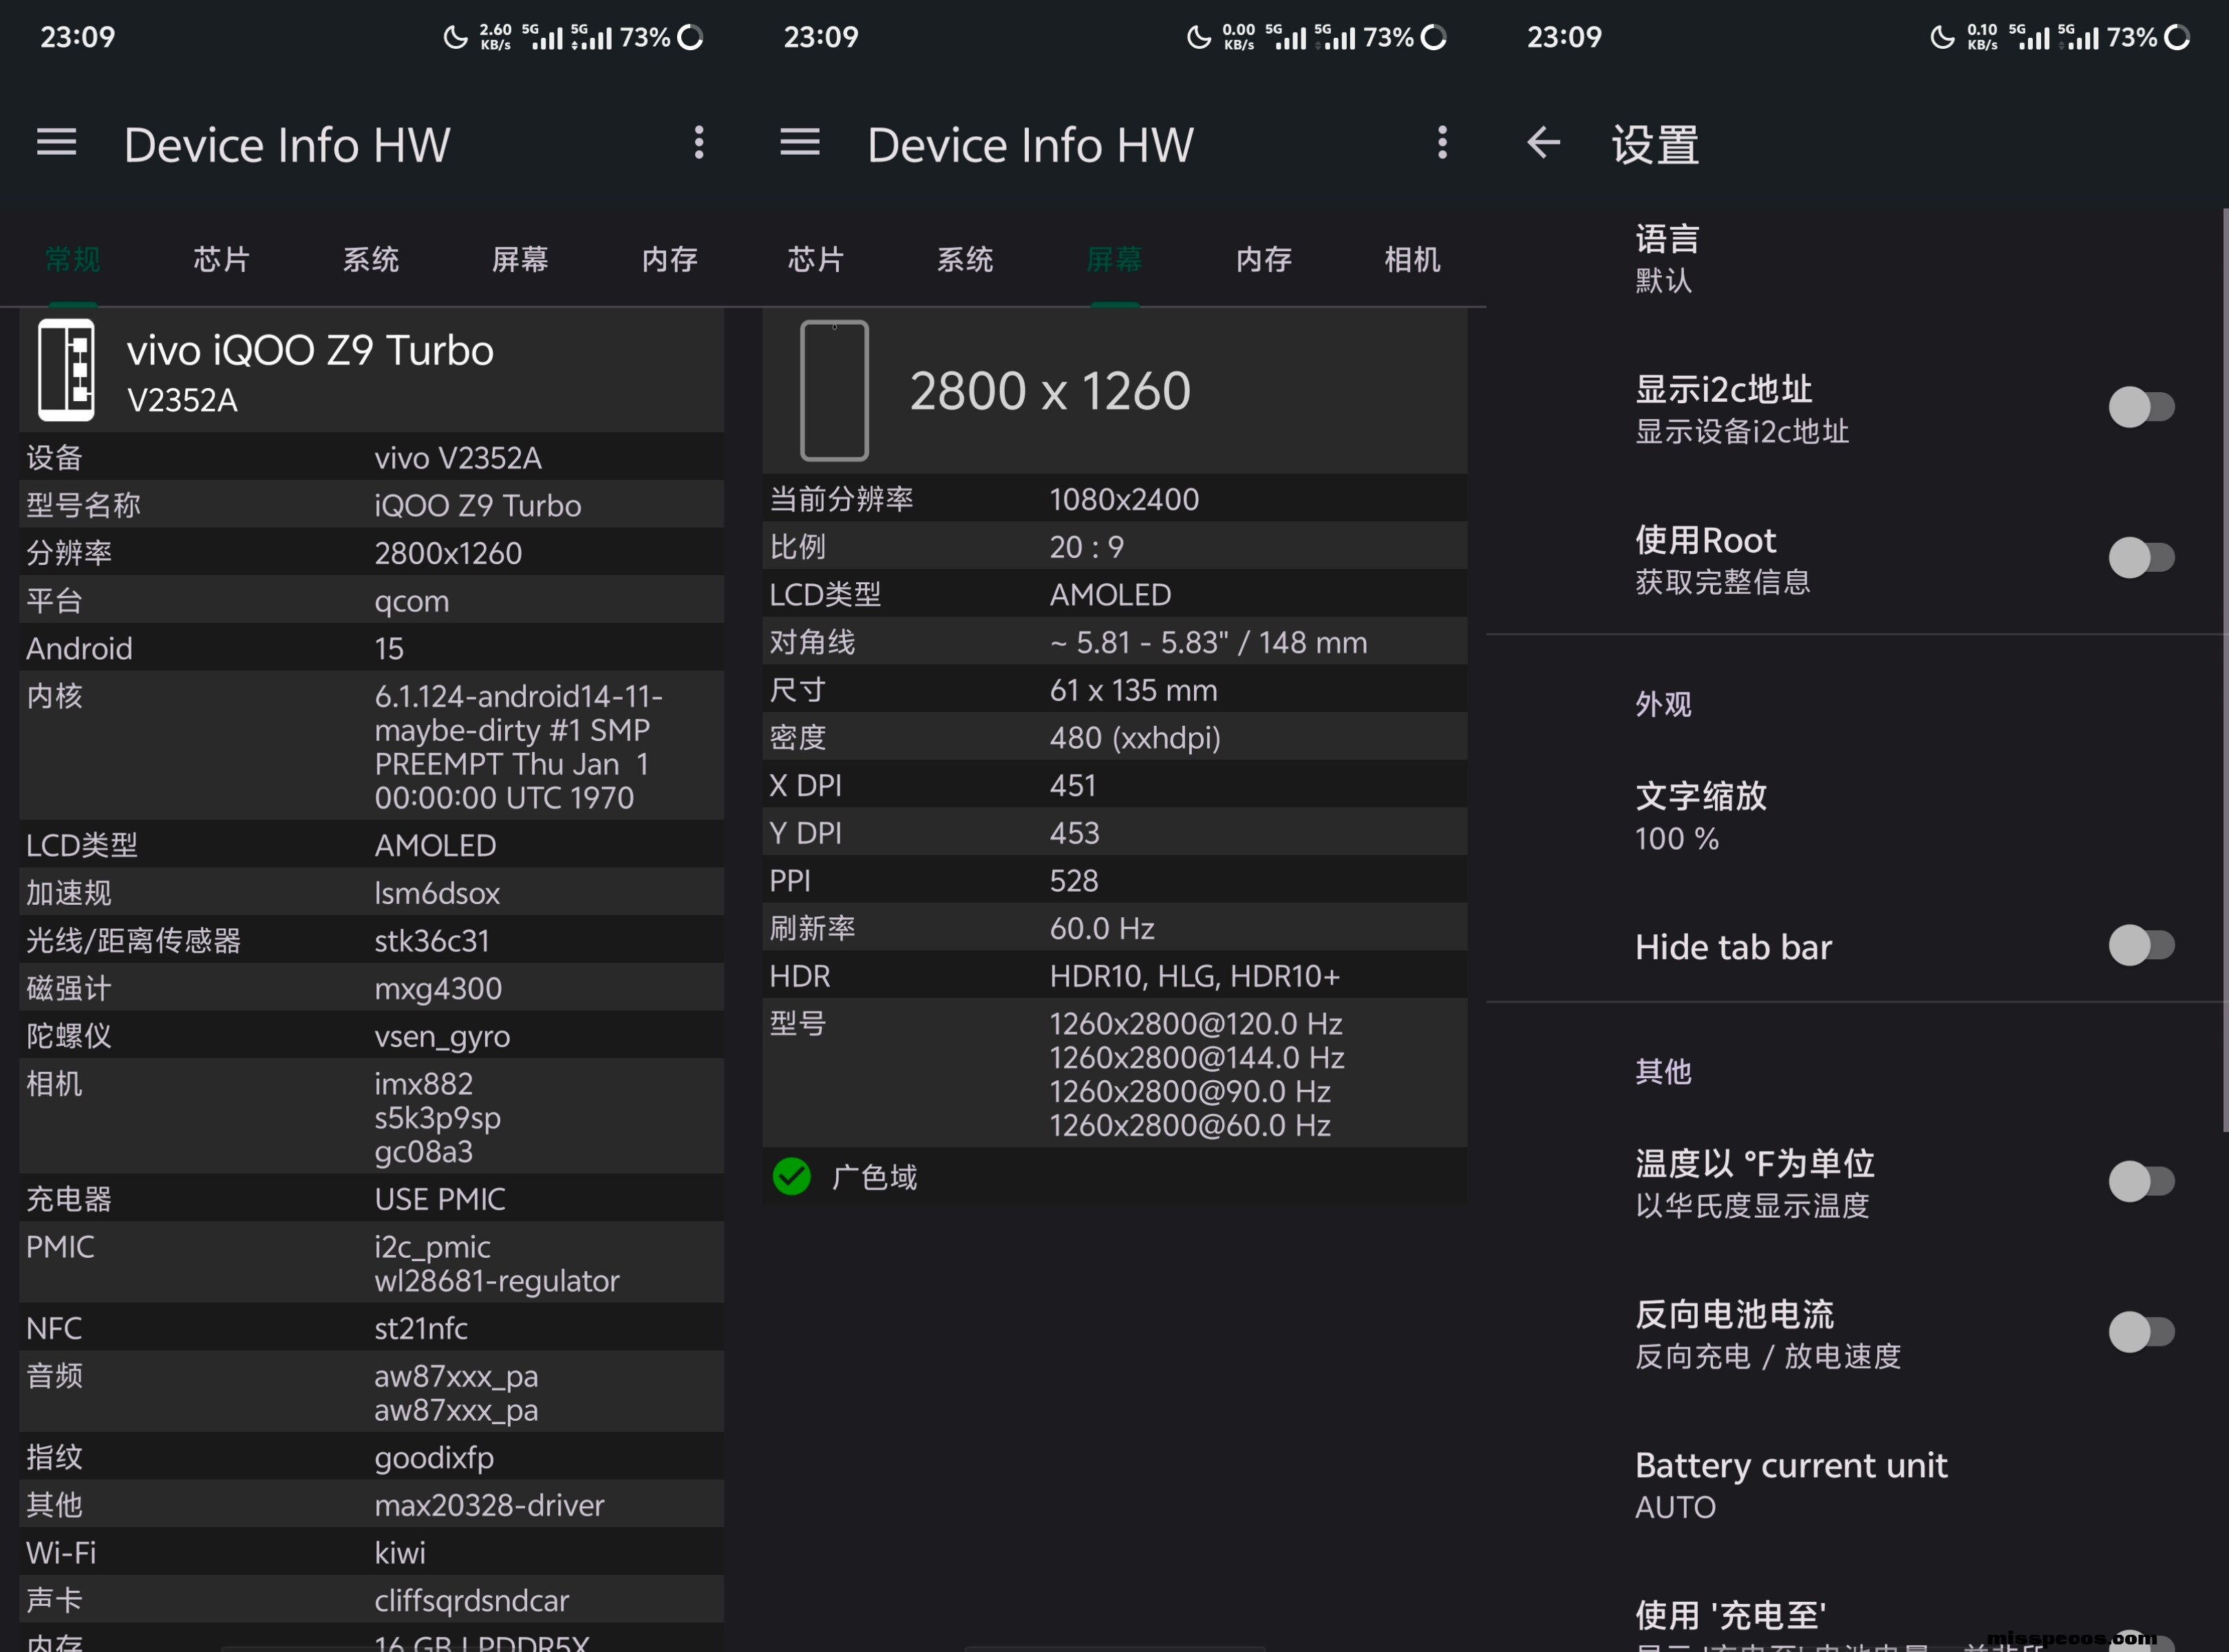Open three-dot overflow menu in left panel

point(699,143)
